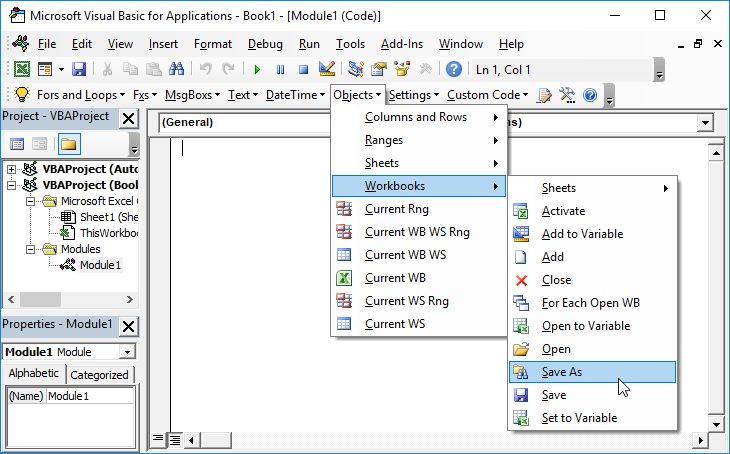Switch to Full Module View
The height and width of the screenshot is (454, 730).
coord(174,439)
